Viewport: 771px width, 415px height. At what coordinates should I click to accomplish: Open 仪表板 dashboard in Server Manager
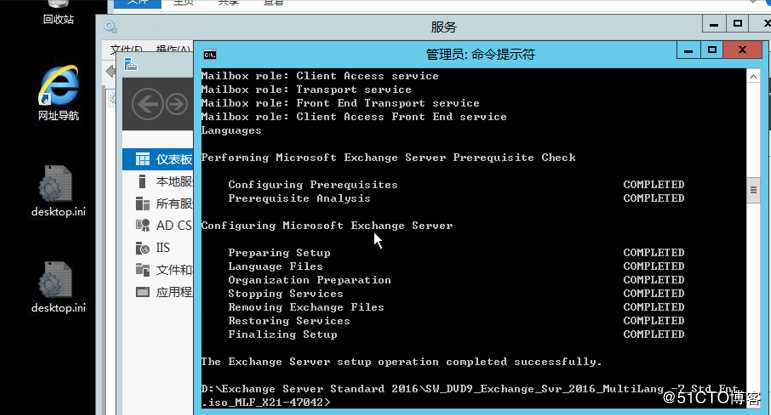158,159
